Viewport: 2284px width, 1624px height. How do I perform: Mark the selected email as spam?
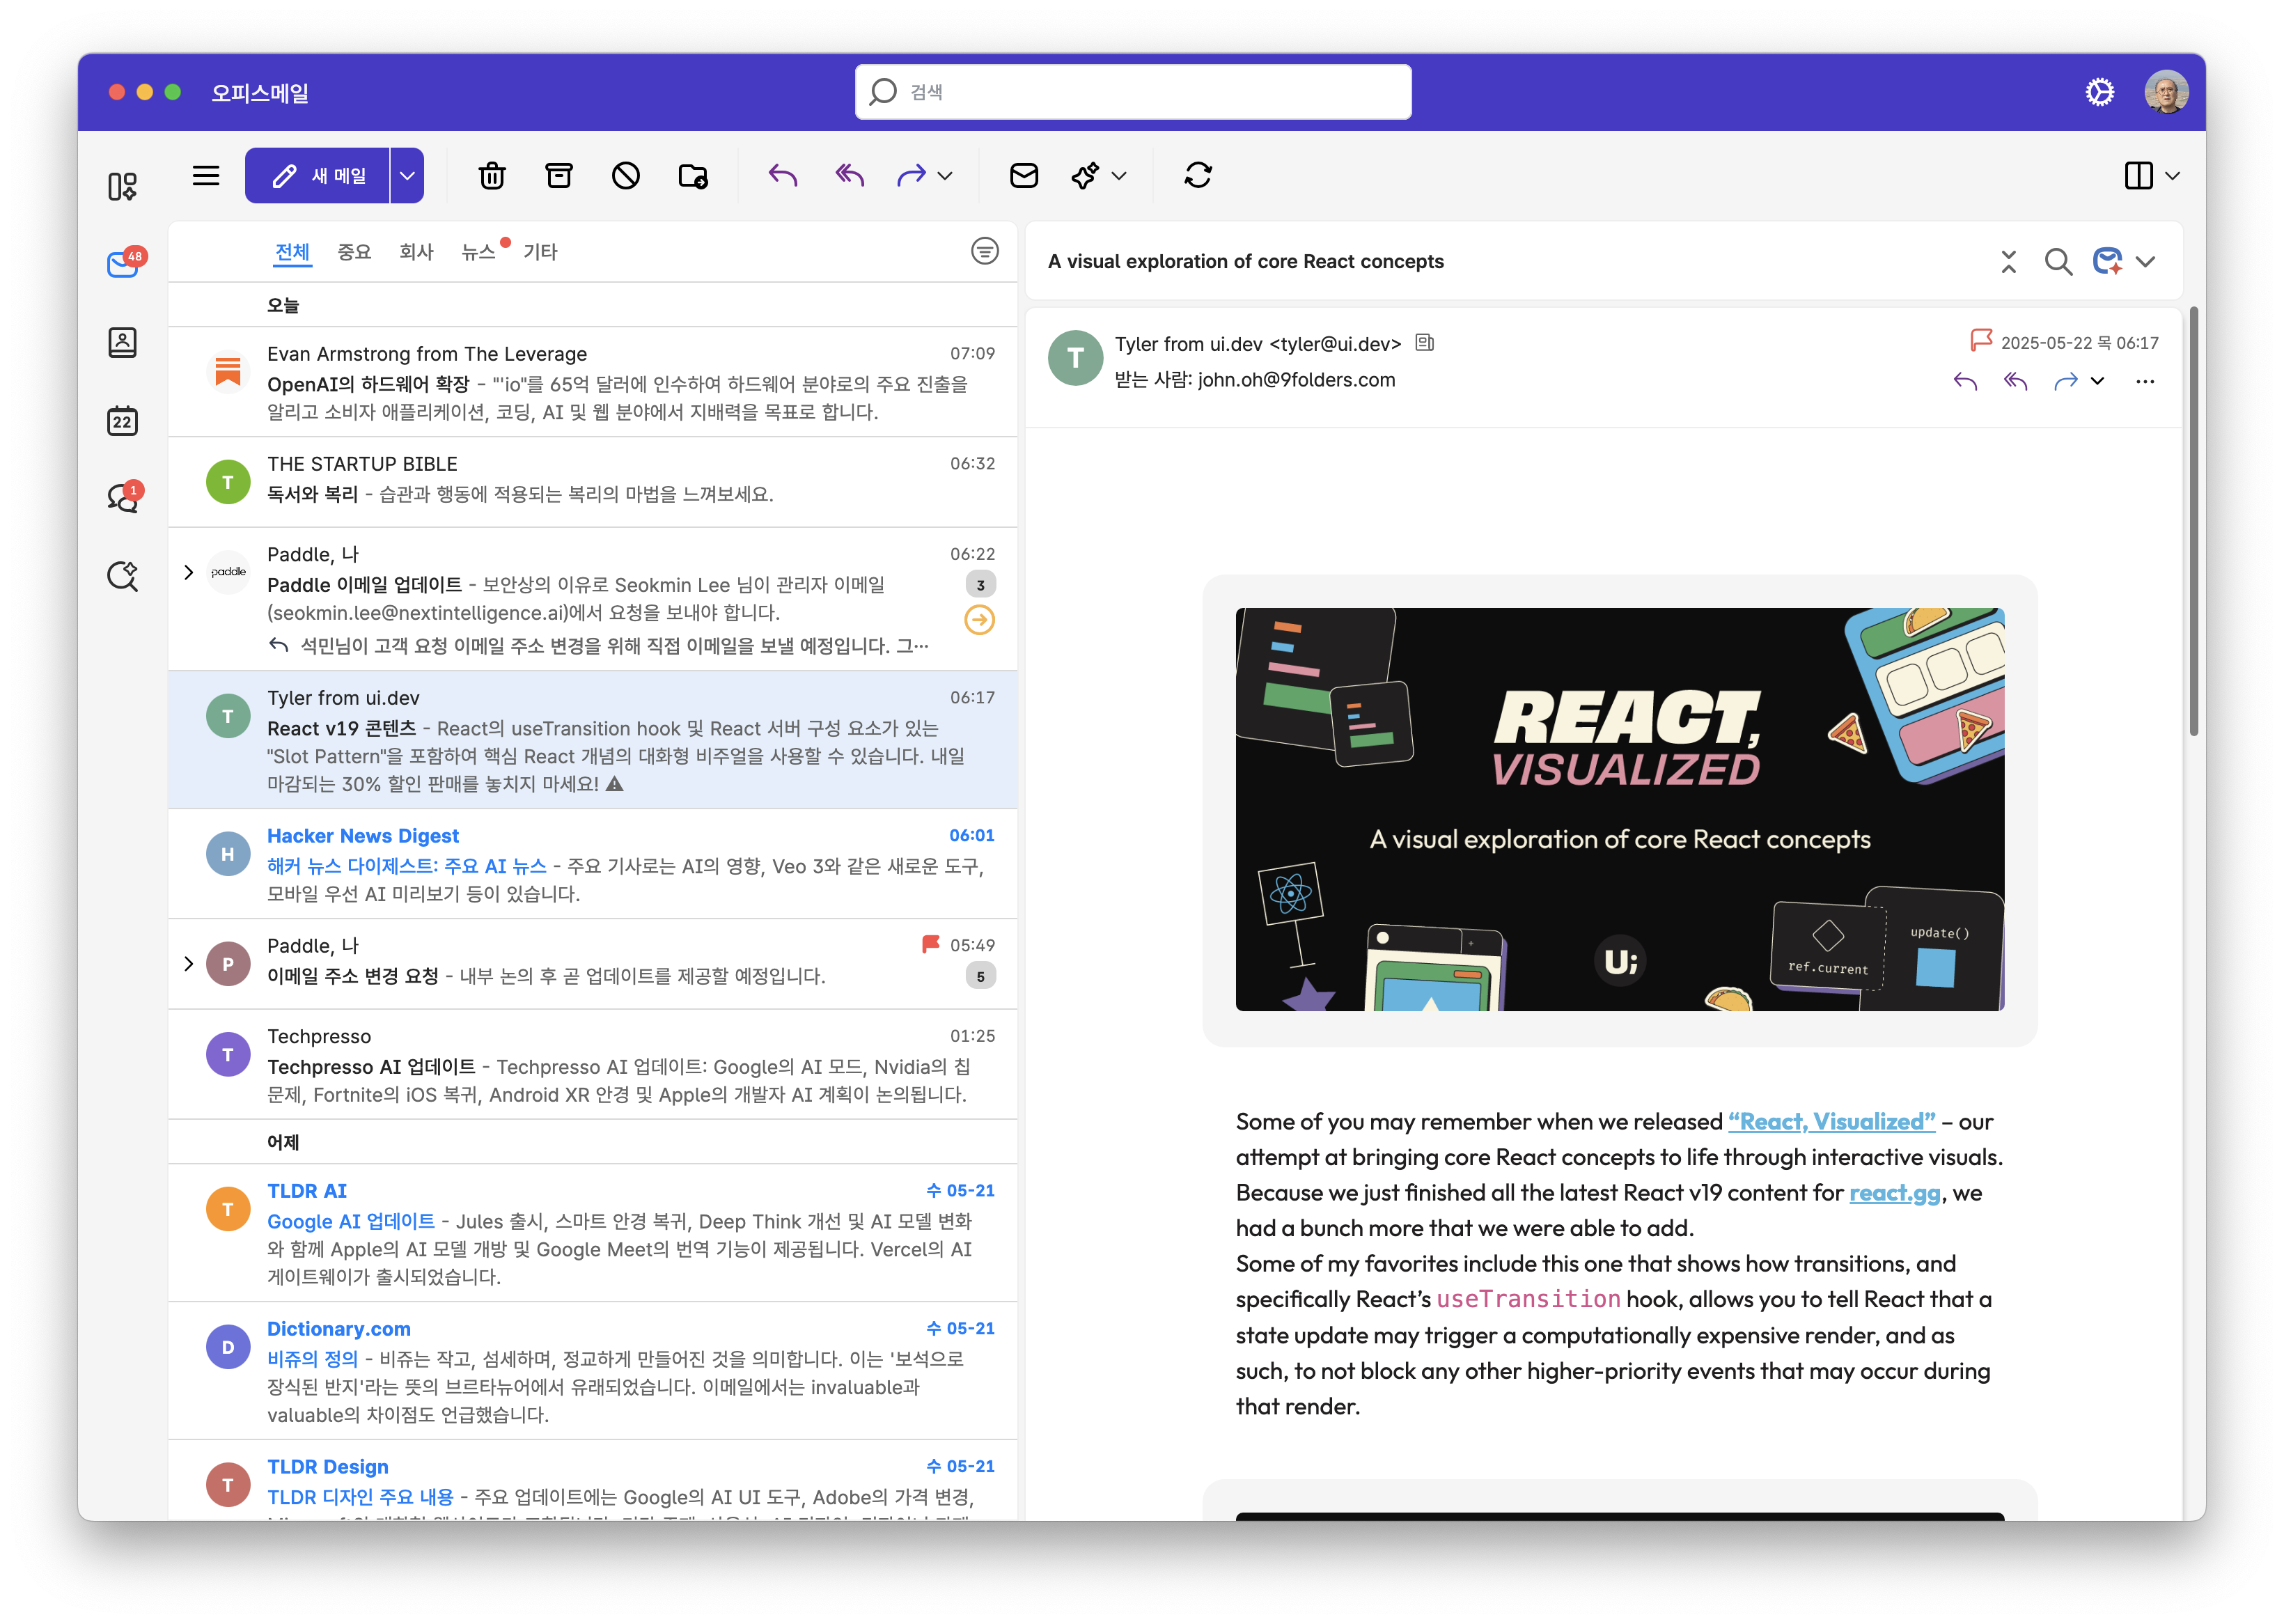click(x=626, y=176)
